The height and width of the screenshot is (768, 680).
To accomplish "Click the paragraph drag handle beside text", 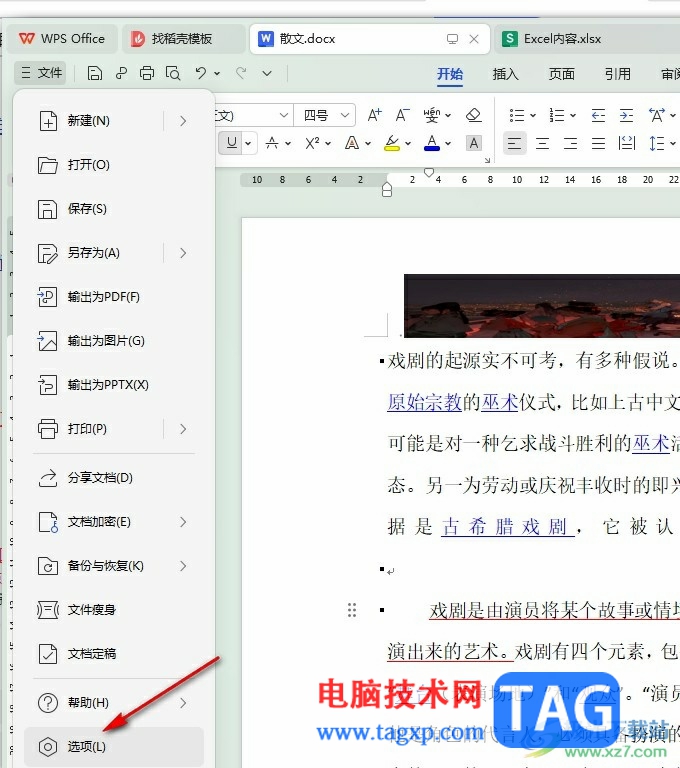I will pyautogui.click(x=351, y=610).
